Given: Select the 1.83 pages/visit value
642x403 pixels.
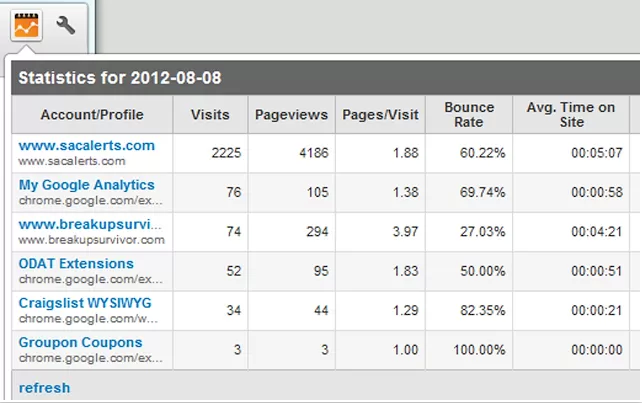Looking at the screenshot, I should tap(406, 271).
